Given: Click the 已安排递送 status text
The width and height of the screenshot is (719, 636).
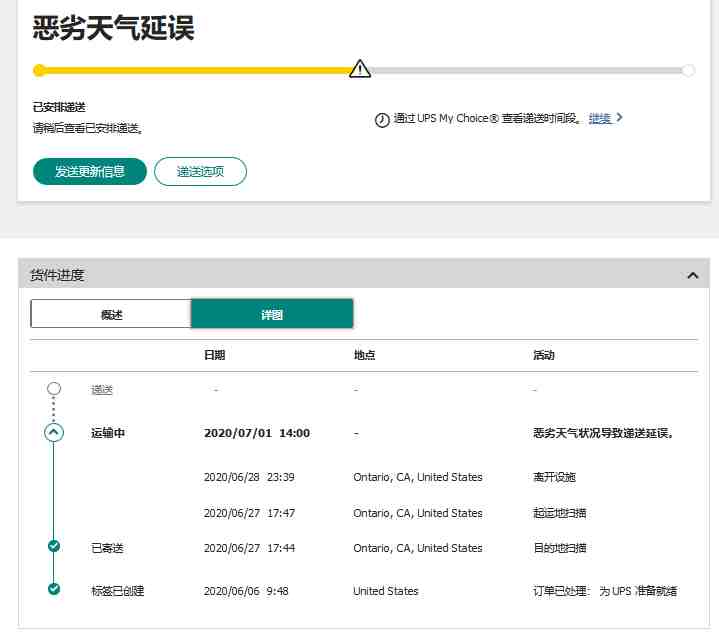Looking at the screenshot, I should [x=59, y=107].
